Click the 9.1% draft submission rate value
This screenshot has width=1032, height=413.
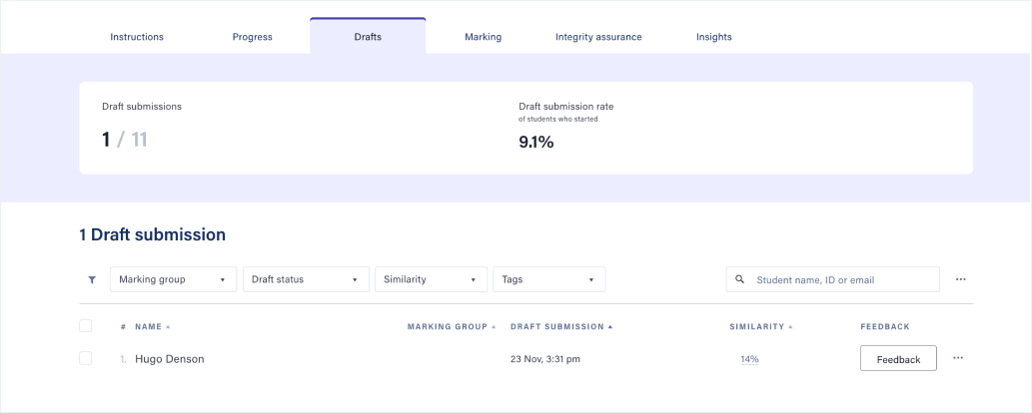pyautogui.click(x=536, y=141)
